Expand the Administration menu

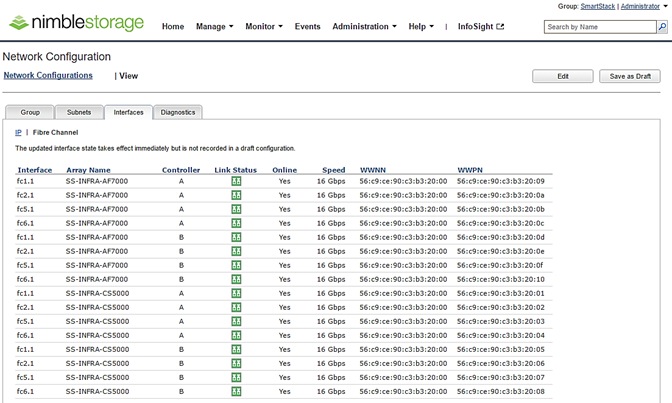364,27
